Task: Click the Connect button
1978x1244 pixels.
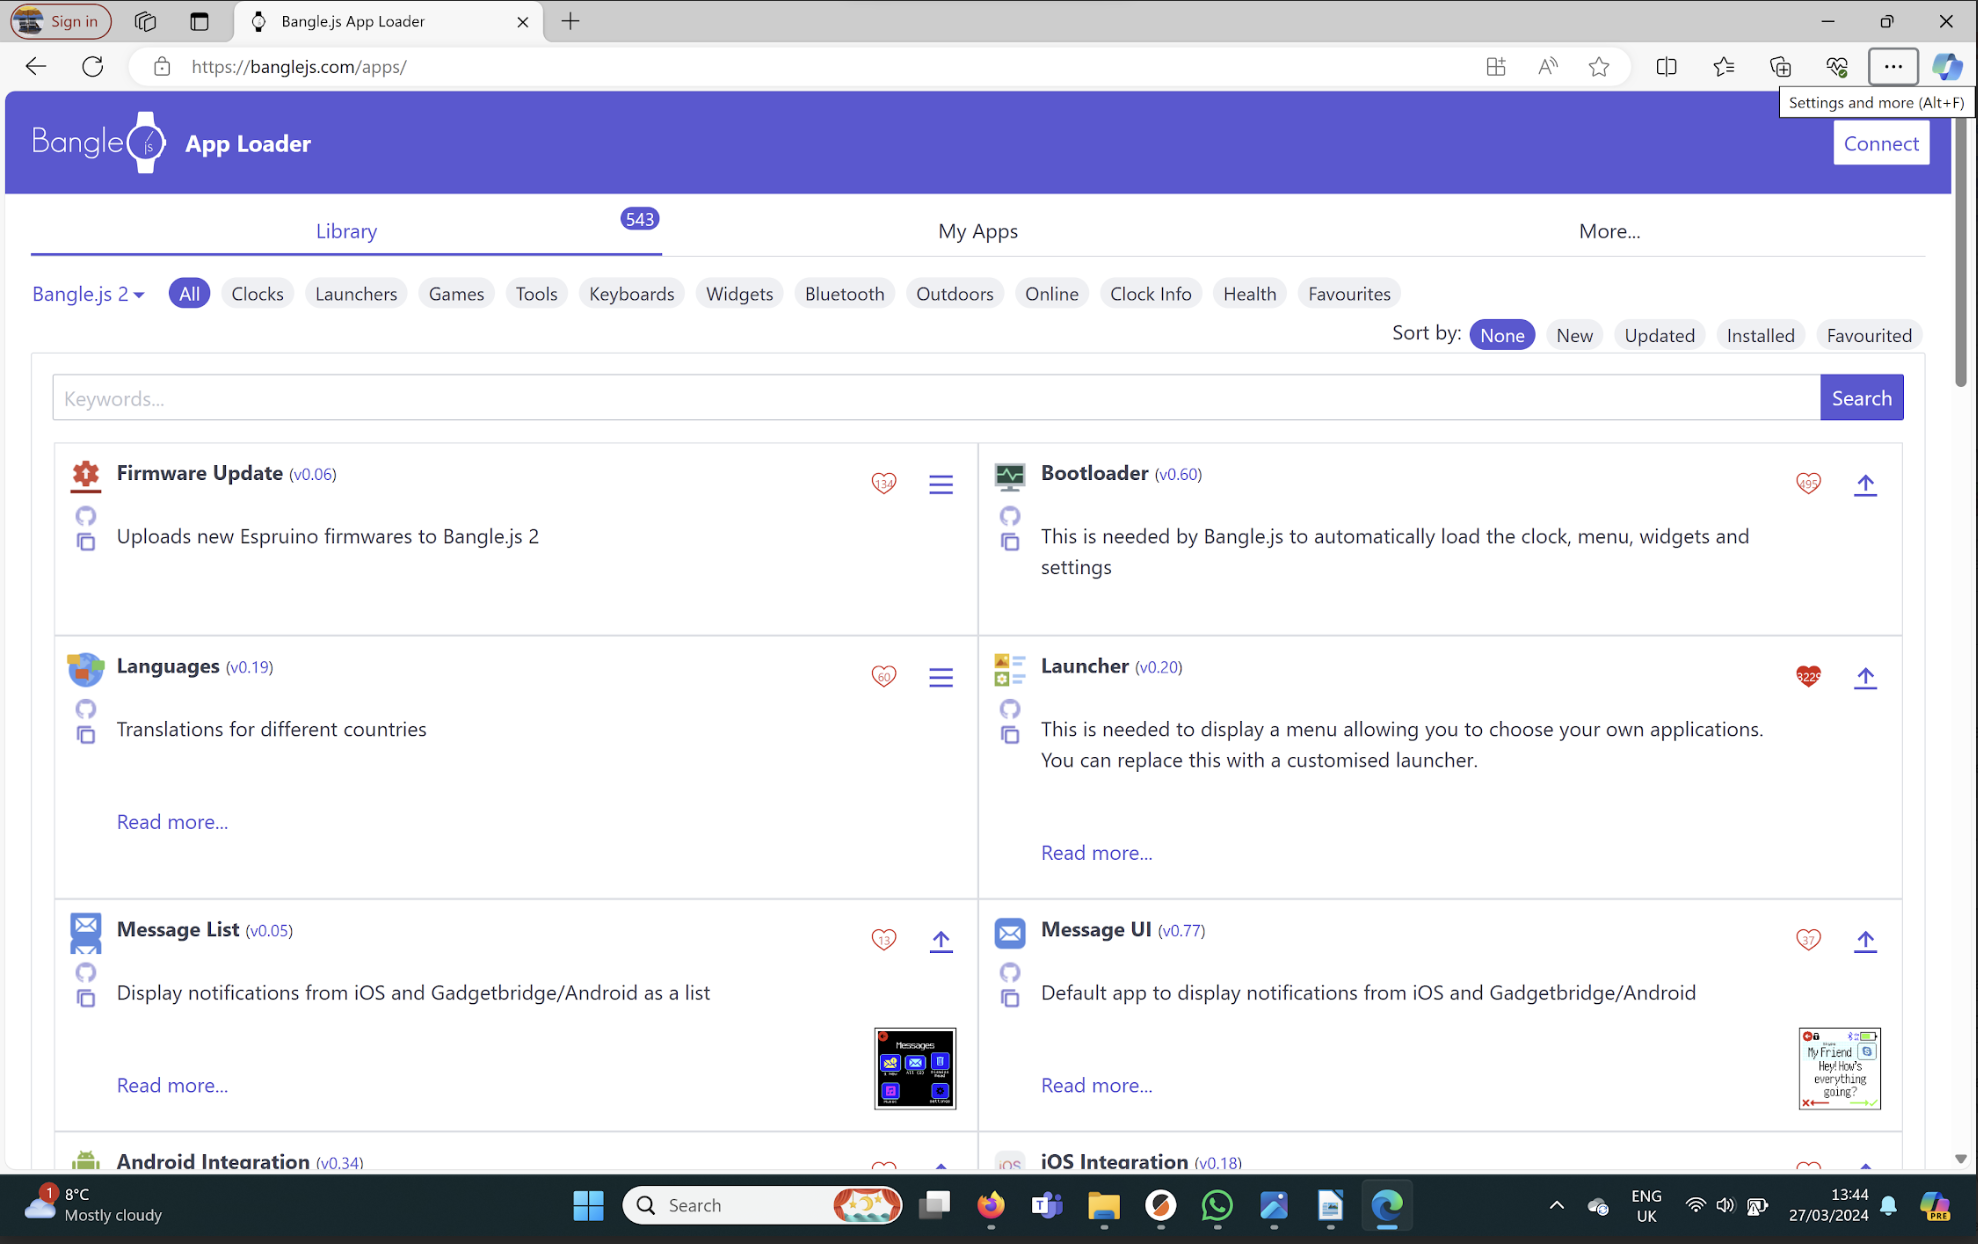Action: coord(1881,143)
